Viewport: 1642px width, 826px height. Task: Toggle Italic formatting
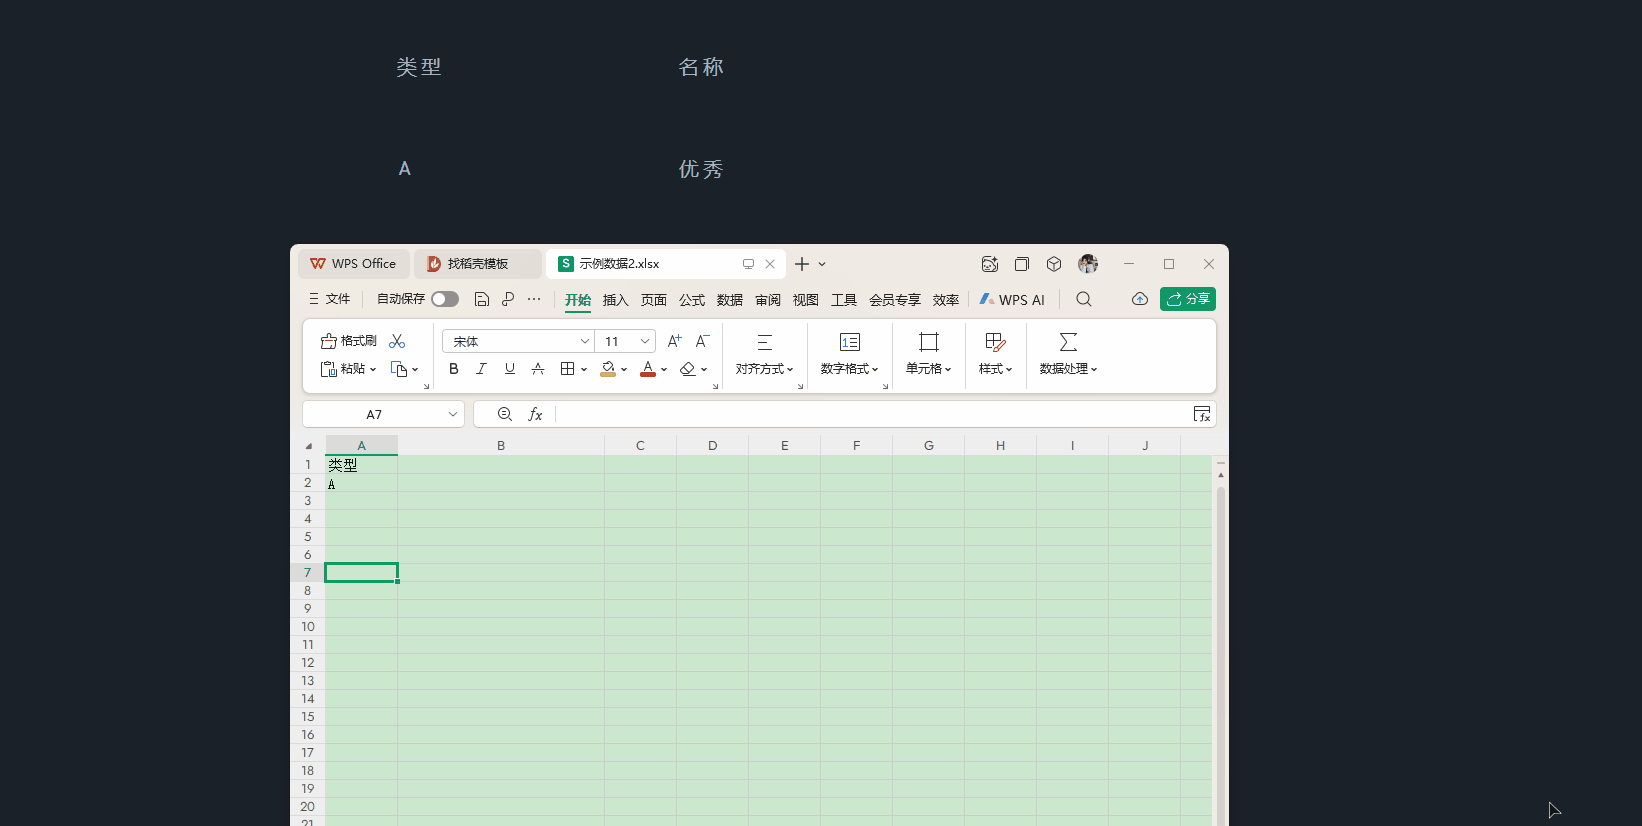[x=481, y=369]
